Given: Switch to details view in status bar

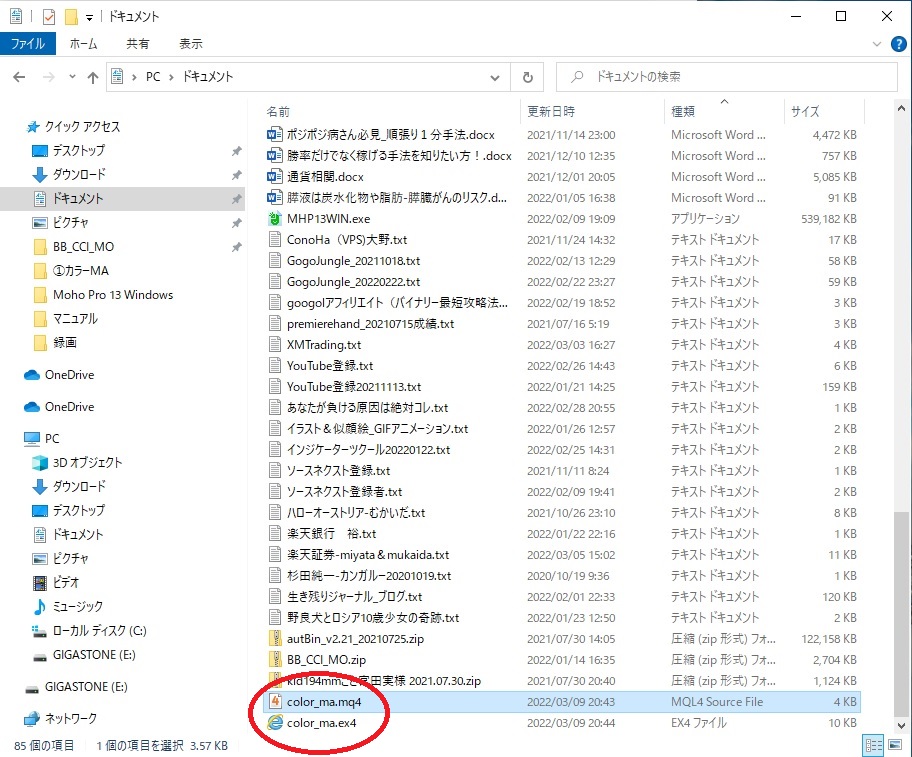Looking at the screenshot, I should (873, 745).
